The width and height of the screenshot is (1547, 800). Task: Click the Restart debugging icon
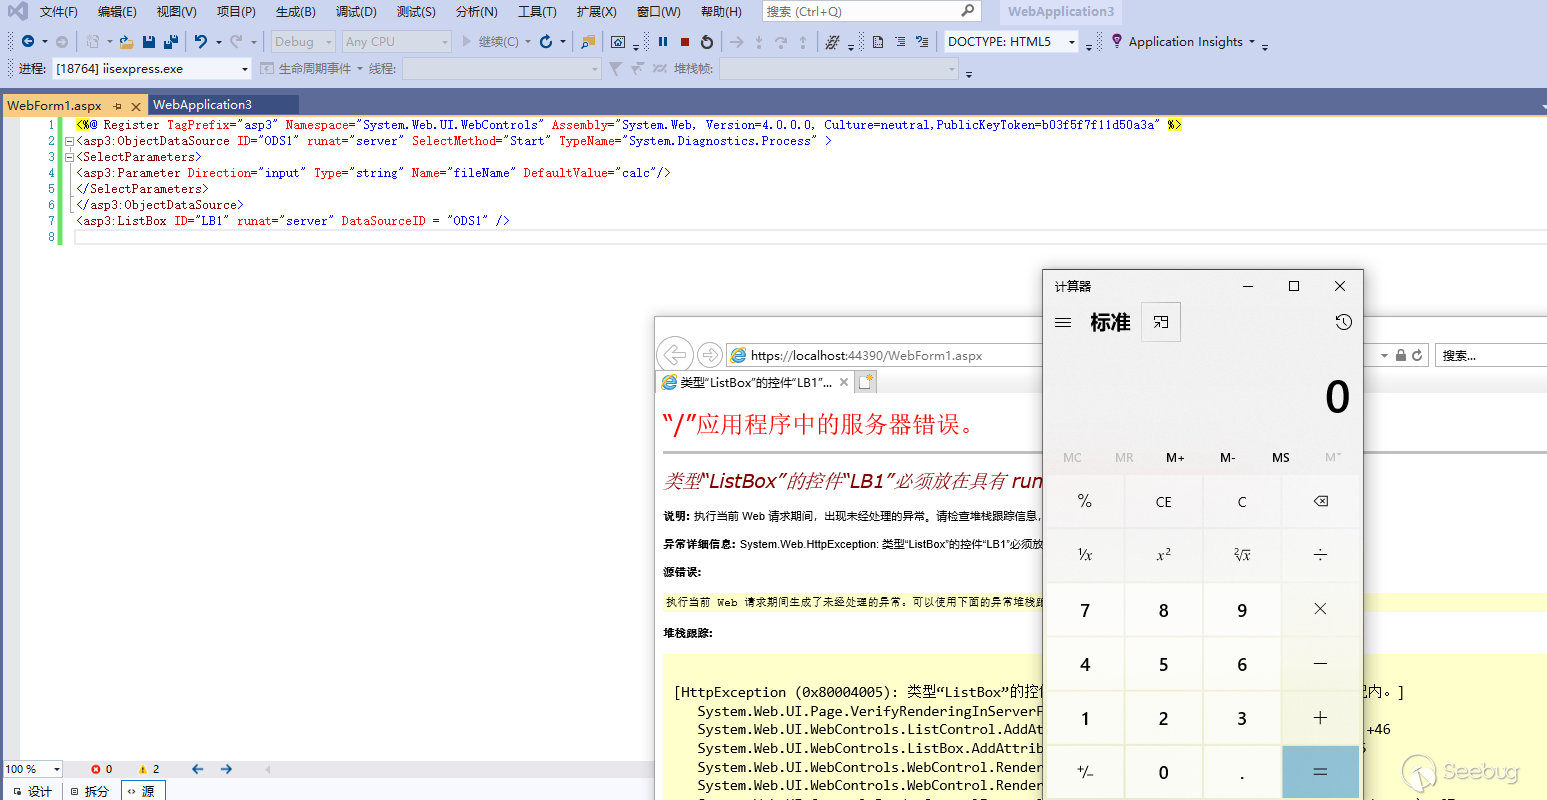tap(707, 42)
